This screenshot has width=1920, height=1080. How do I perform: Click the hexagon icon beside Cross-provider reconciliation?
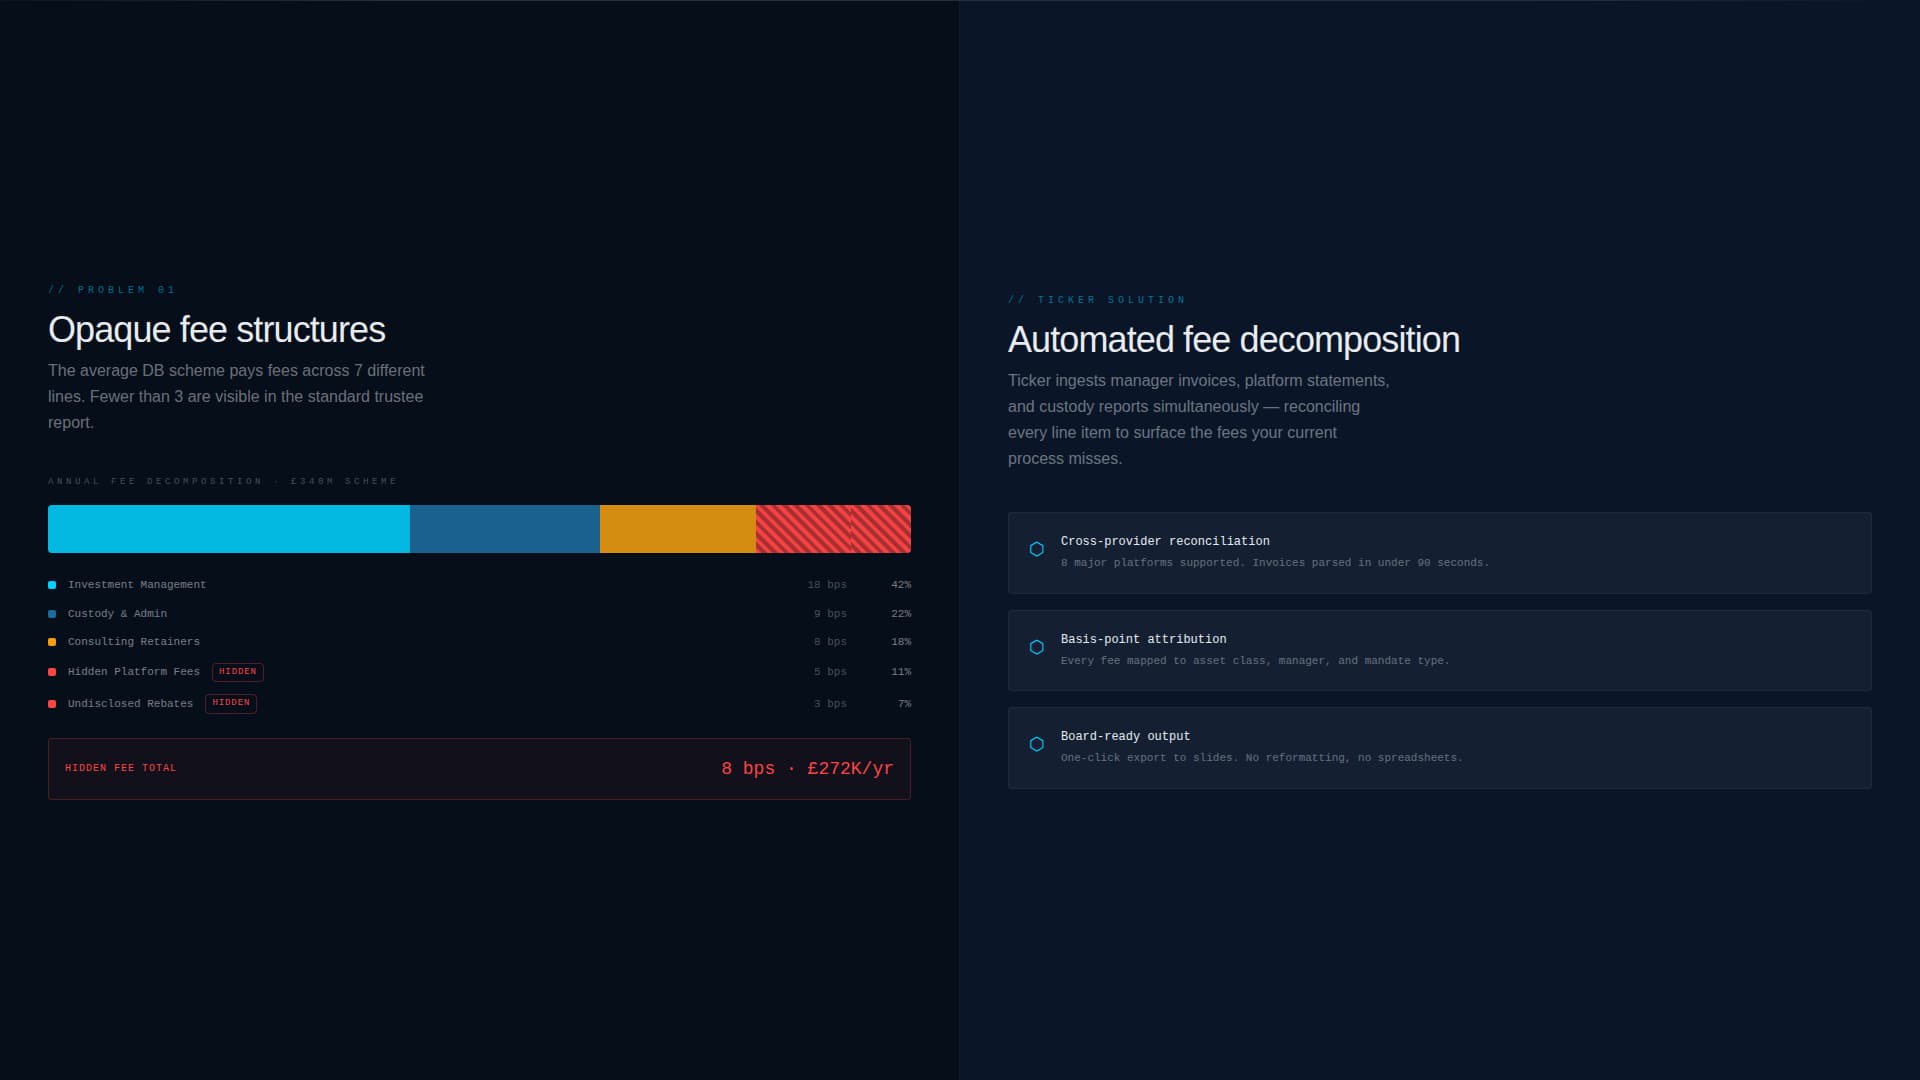tap(1037, 549)
